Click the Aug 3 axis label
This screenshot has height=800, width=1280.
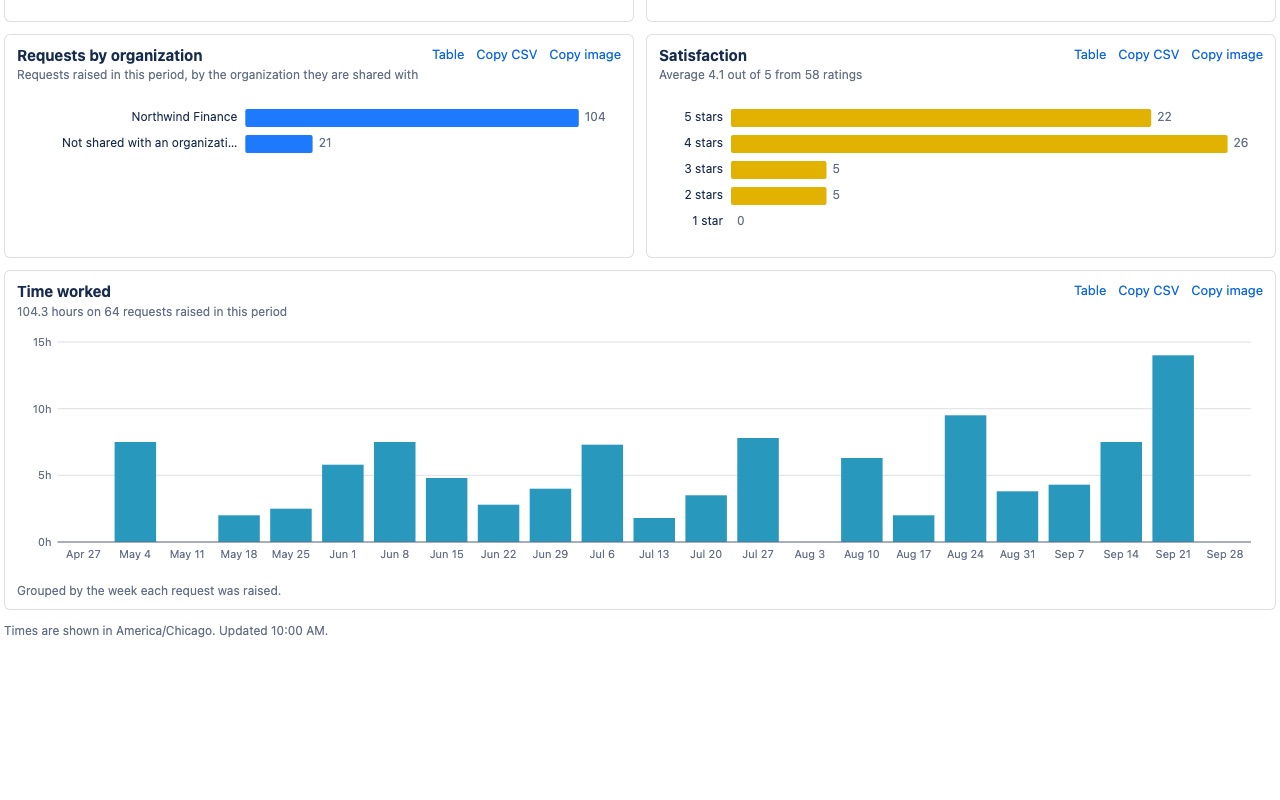point(810,554)
